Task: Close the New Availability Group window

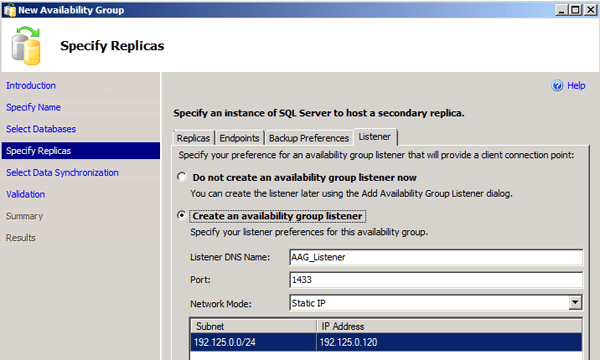Action: [x=590, y=10]
